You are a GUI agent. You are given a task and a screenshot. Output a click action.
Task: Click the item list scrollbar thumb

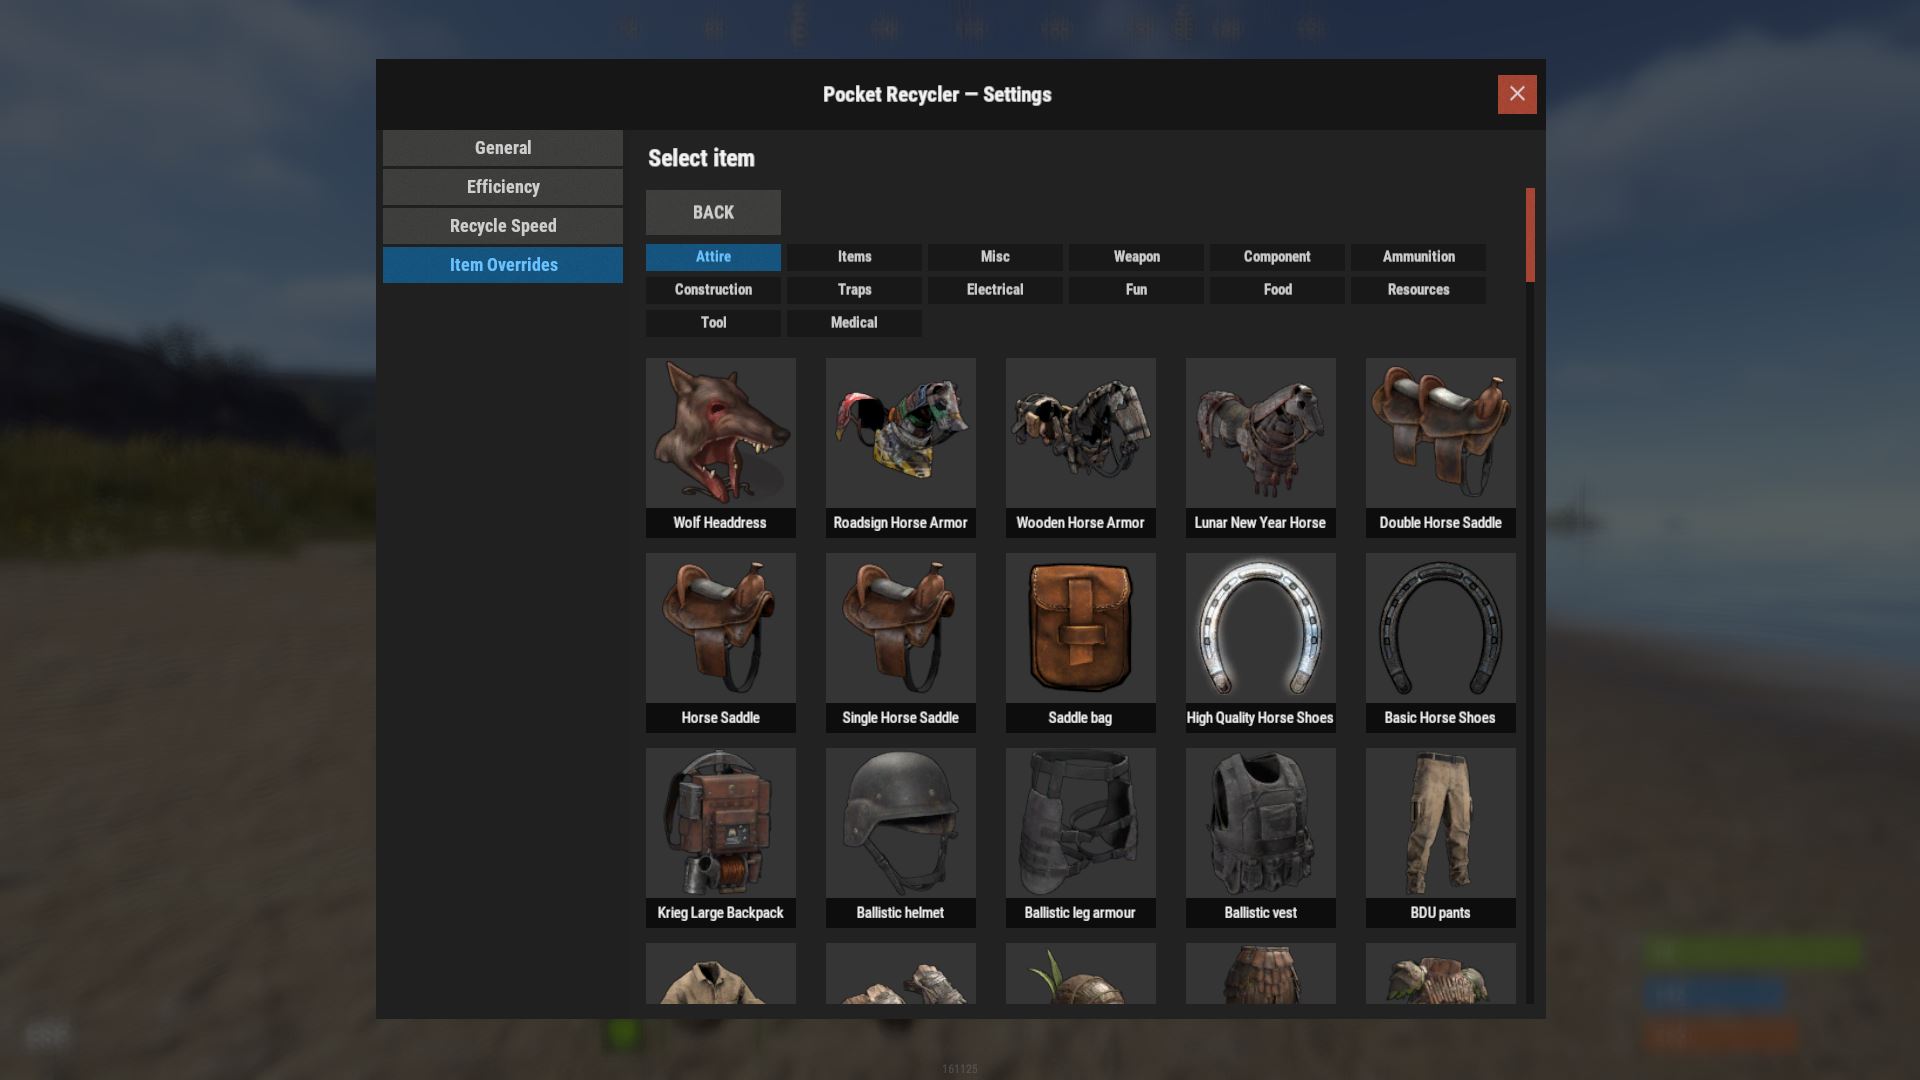(1530, 235)
